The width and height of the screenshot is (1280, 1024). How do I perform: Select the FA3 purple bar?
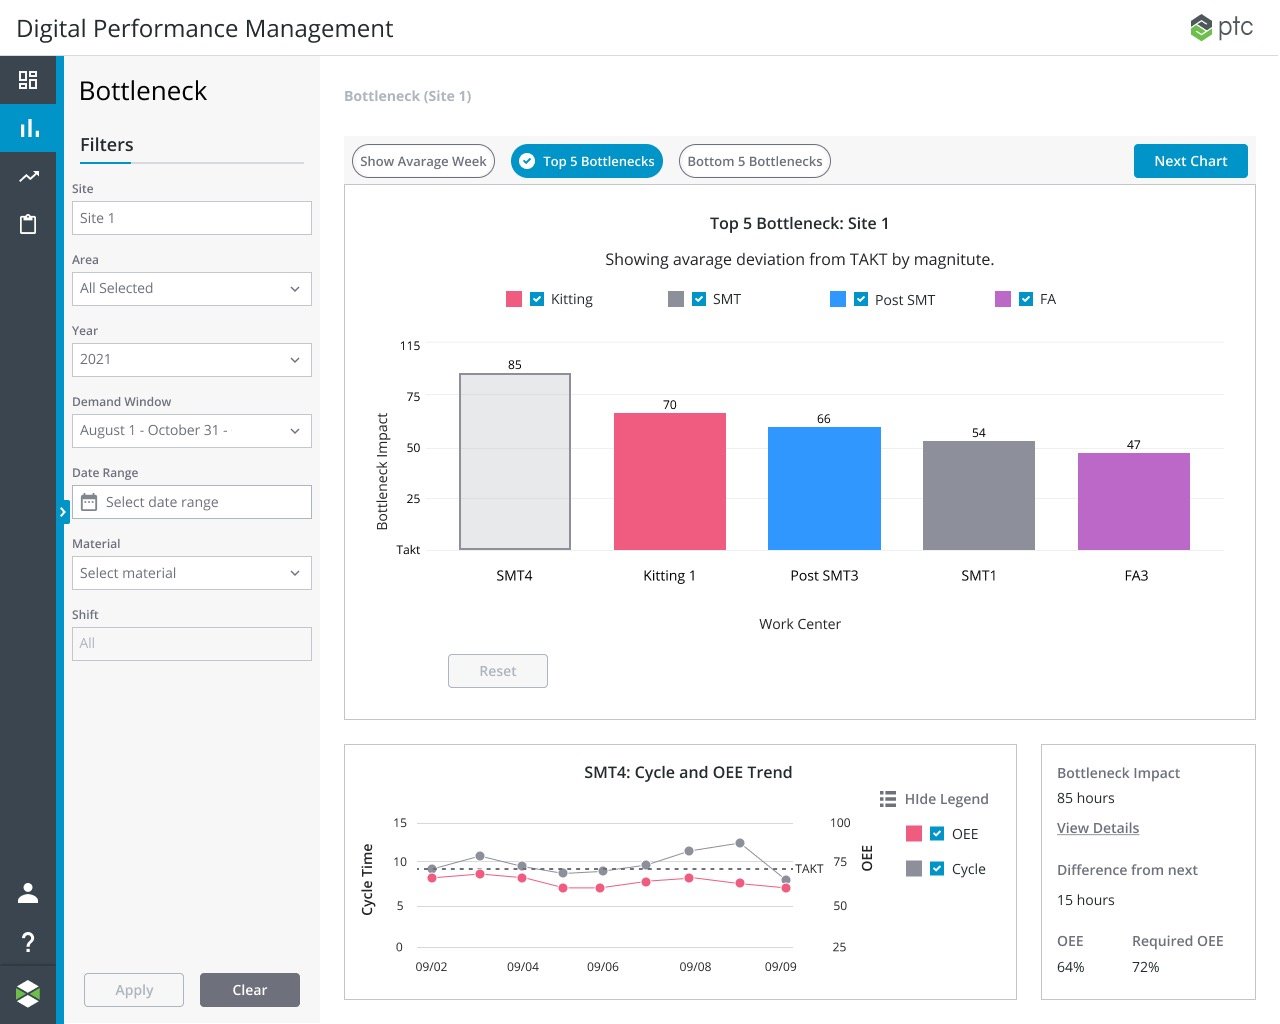(1134, 502)
